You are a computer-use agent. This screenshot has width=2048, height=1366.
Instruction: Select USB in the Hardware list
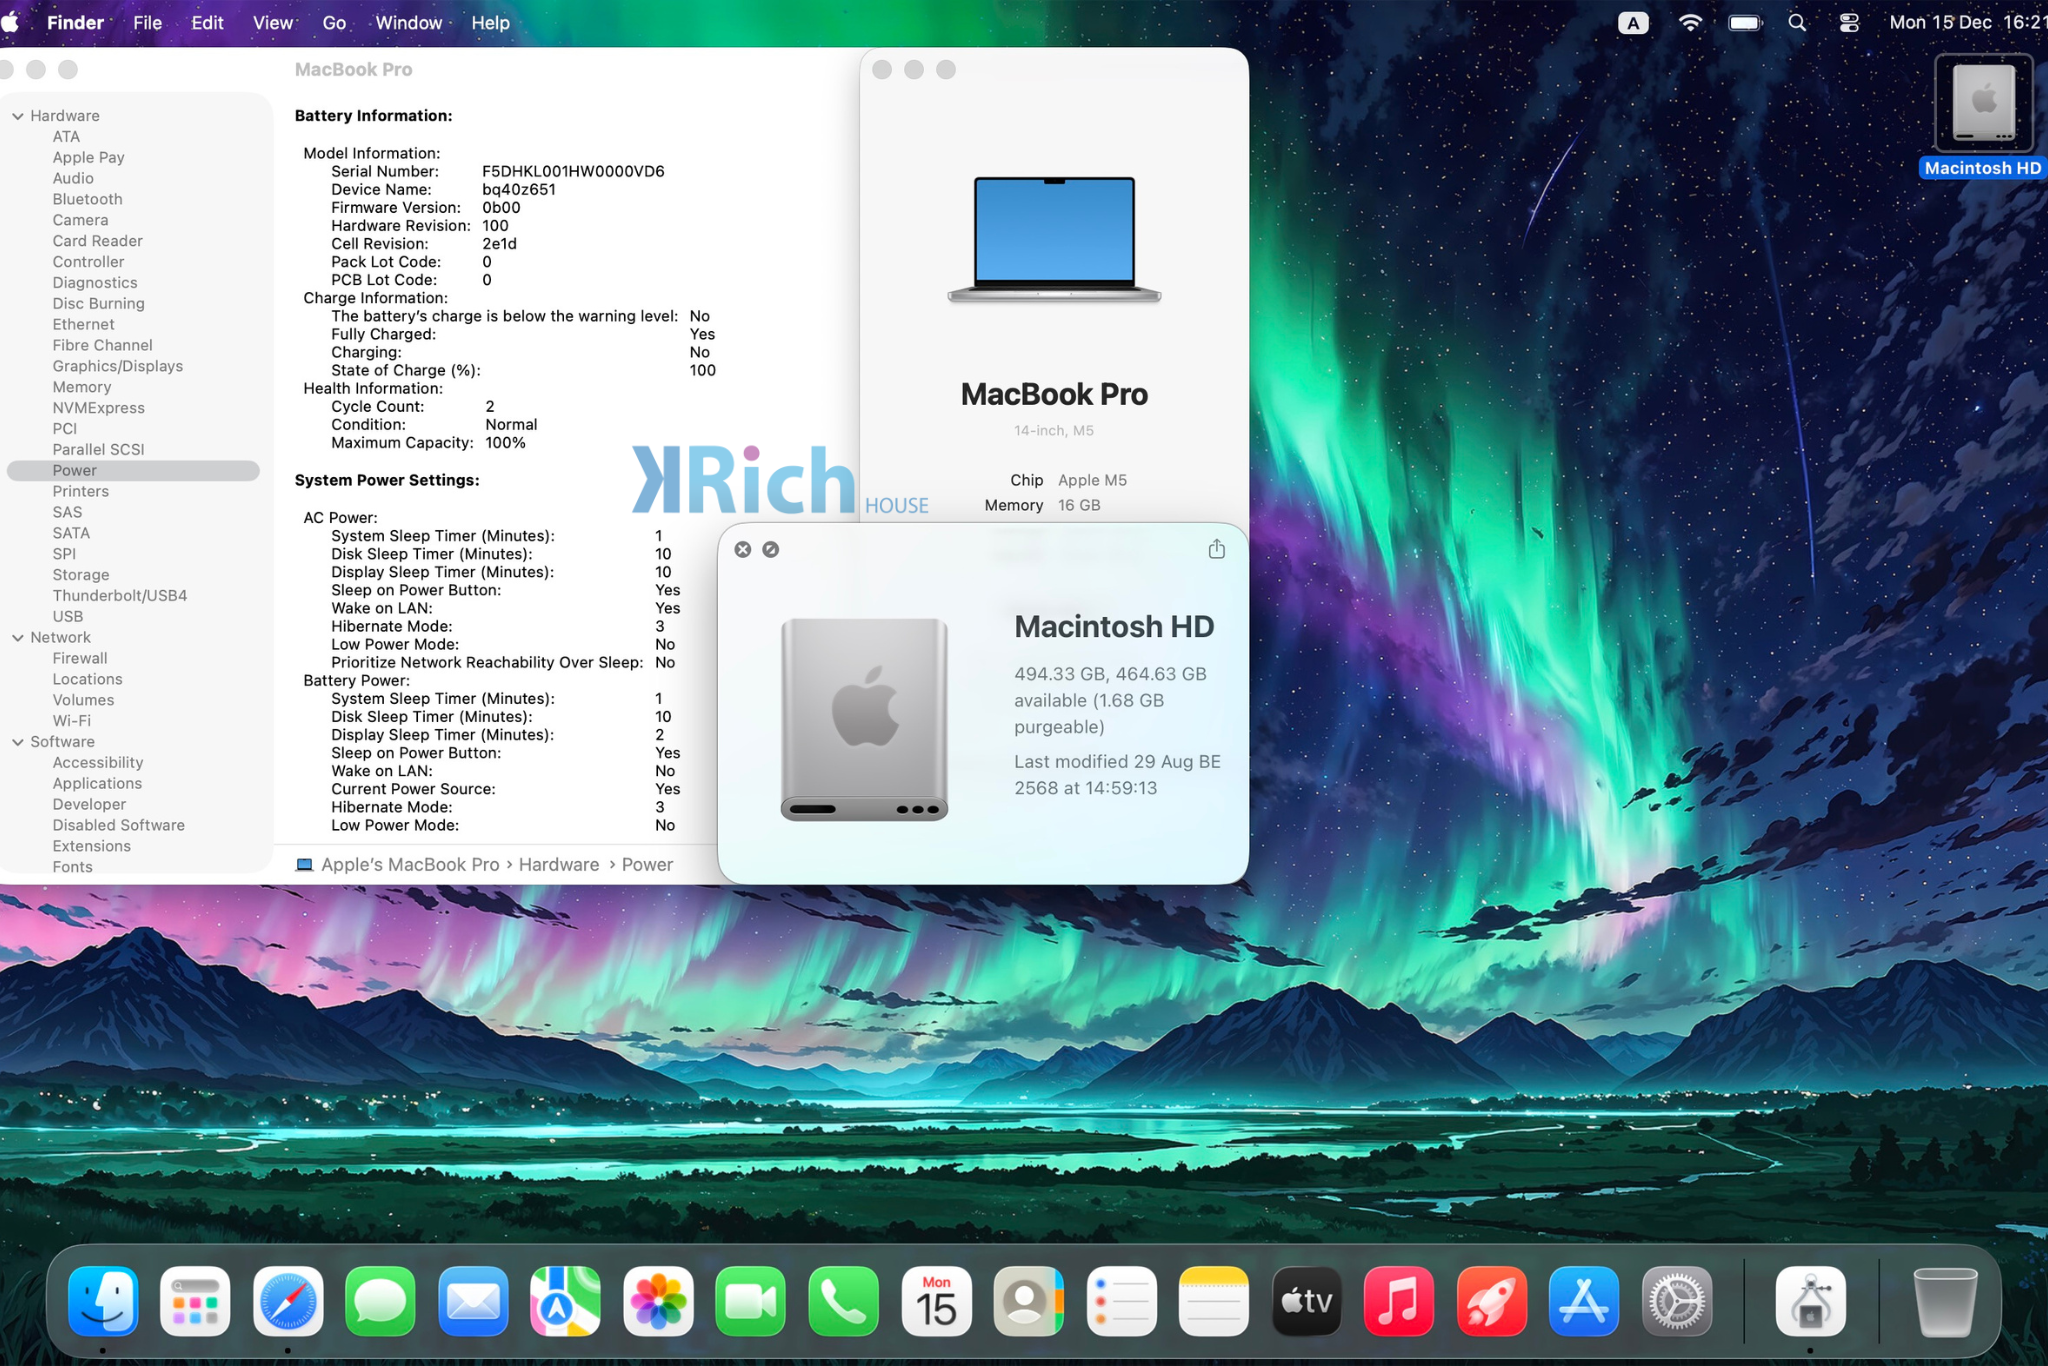click(68, 617)
